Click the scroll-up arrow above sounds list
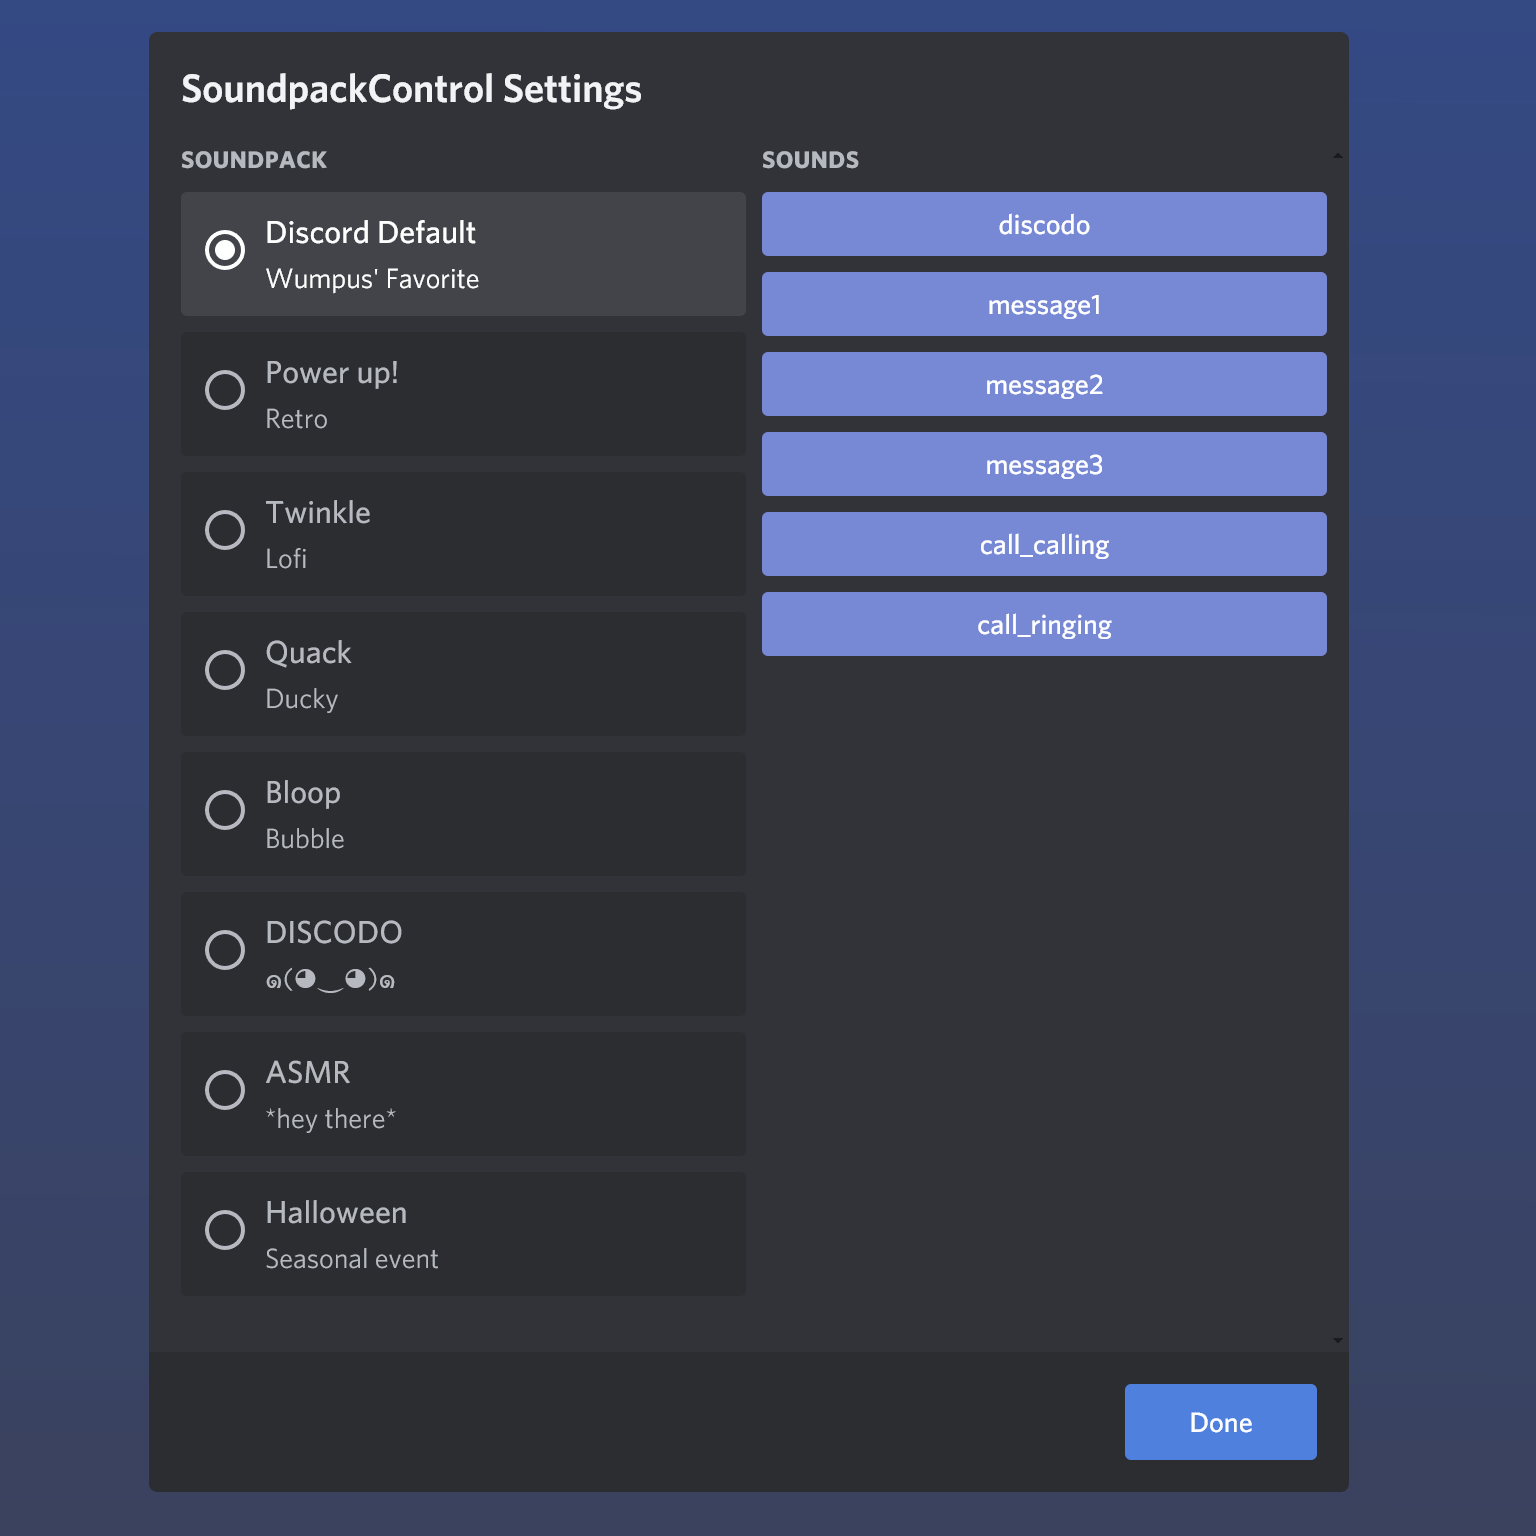 click(1336, 156)
